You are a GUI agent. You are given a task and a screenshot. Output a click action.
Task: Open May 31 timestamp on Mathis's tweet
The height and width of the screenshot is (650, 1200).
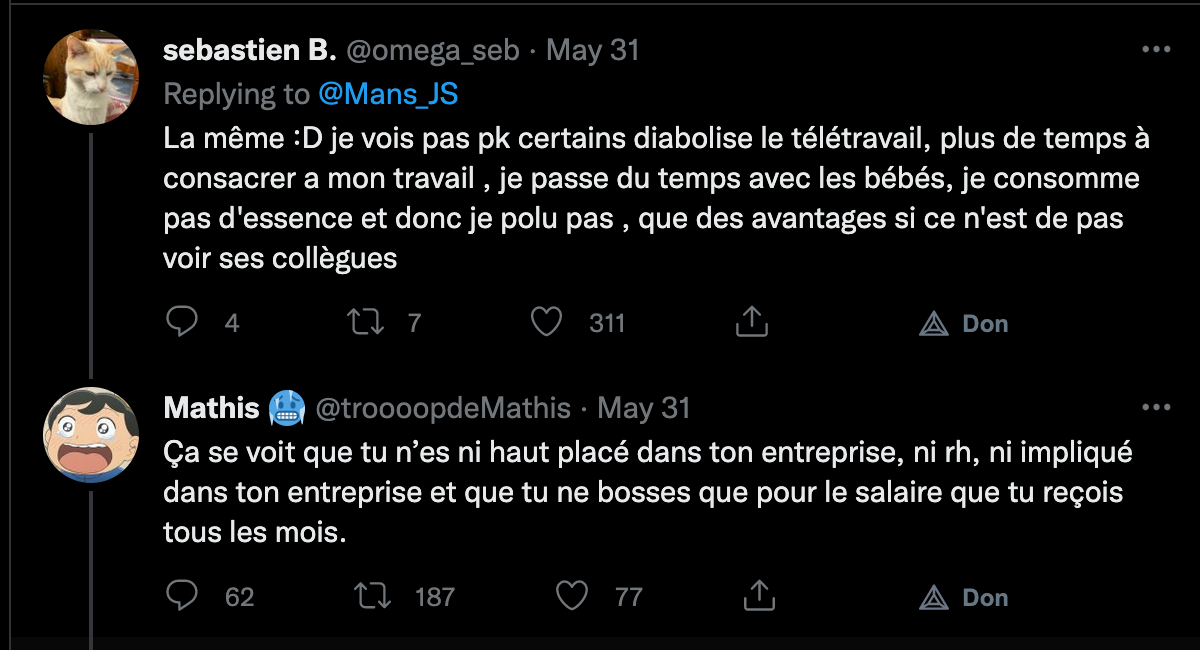pos(644,408)
